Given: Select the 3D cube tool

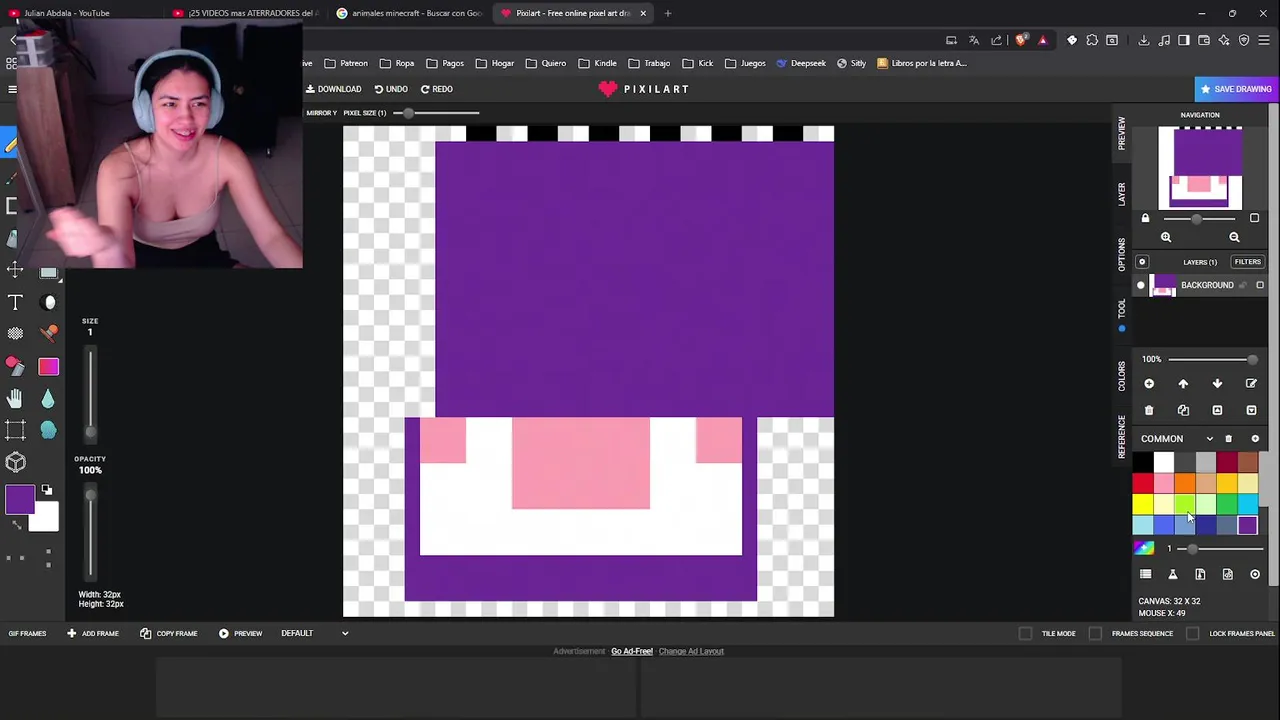Looking at the screenshot, I should (15, 462).
